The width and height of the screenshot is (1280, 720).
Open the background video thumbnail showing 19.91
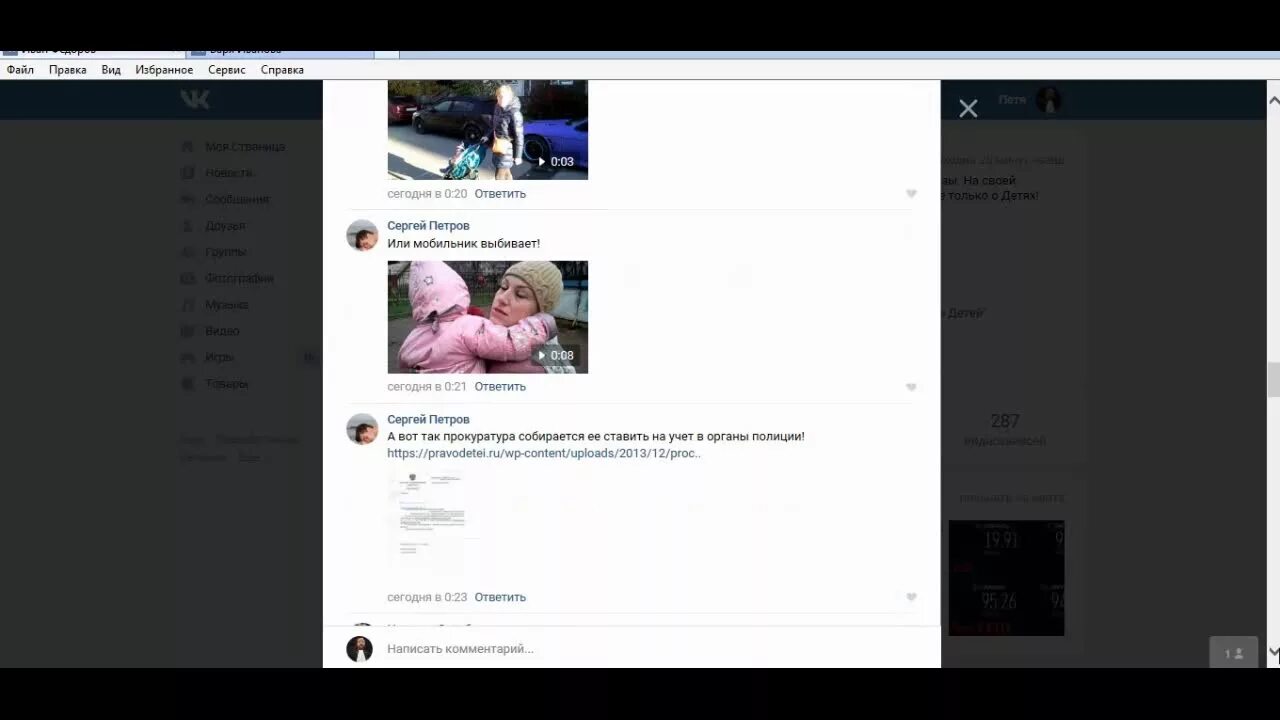[1006, 578]
